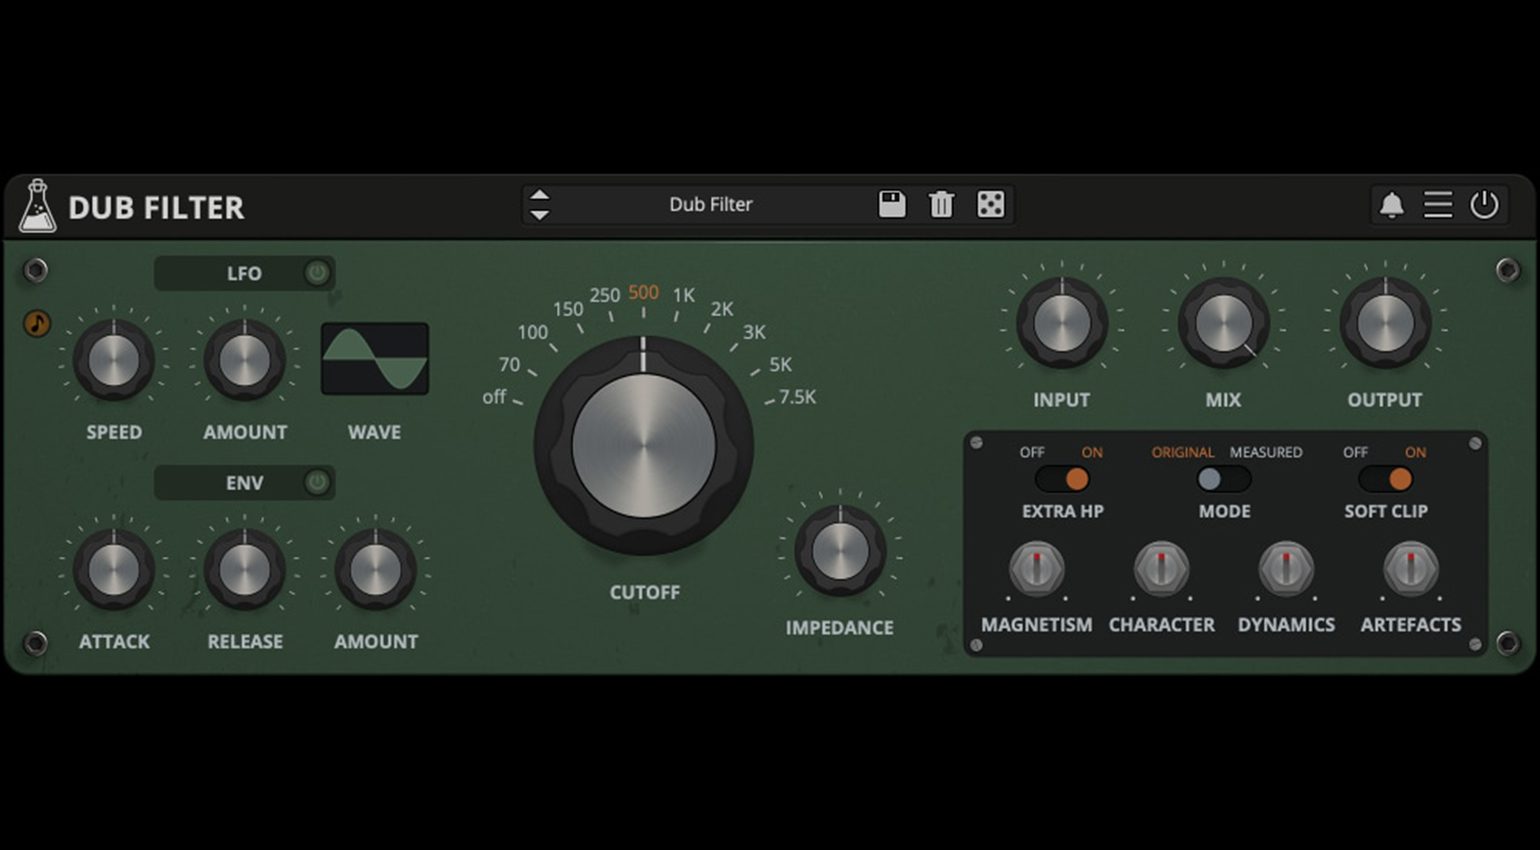Click the Dub Filter flask logo icon
Viewport: 1540px width, 850px height.
37,205
